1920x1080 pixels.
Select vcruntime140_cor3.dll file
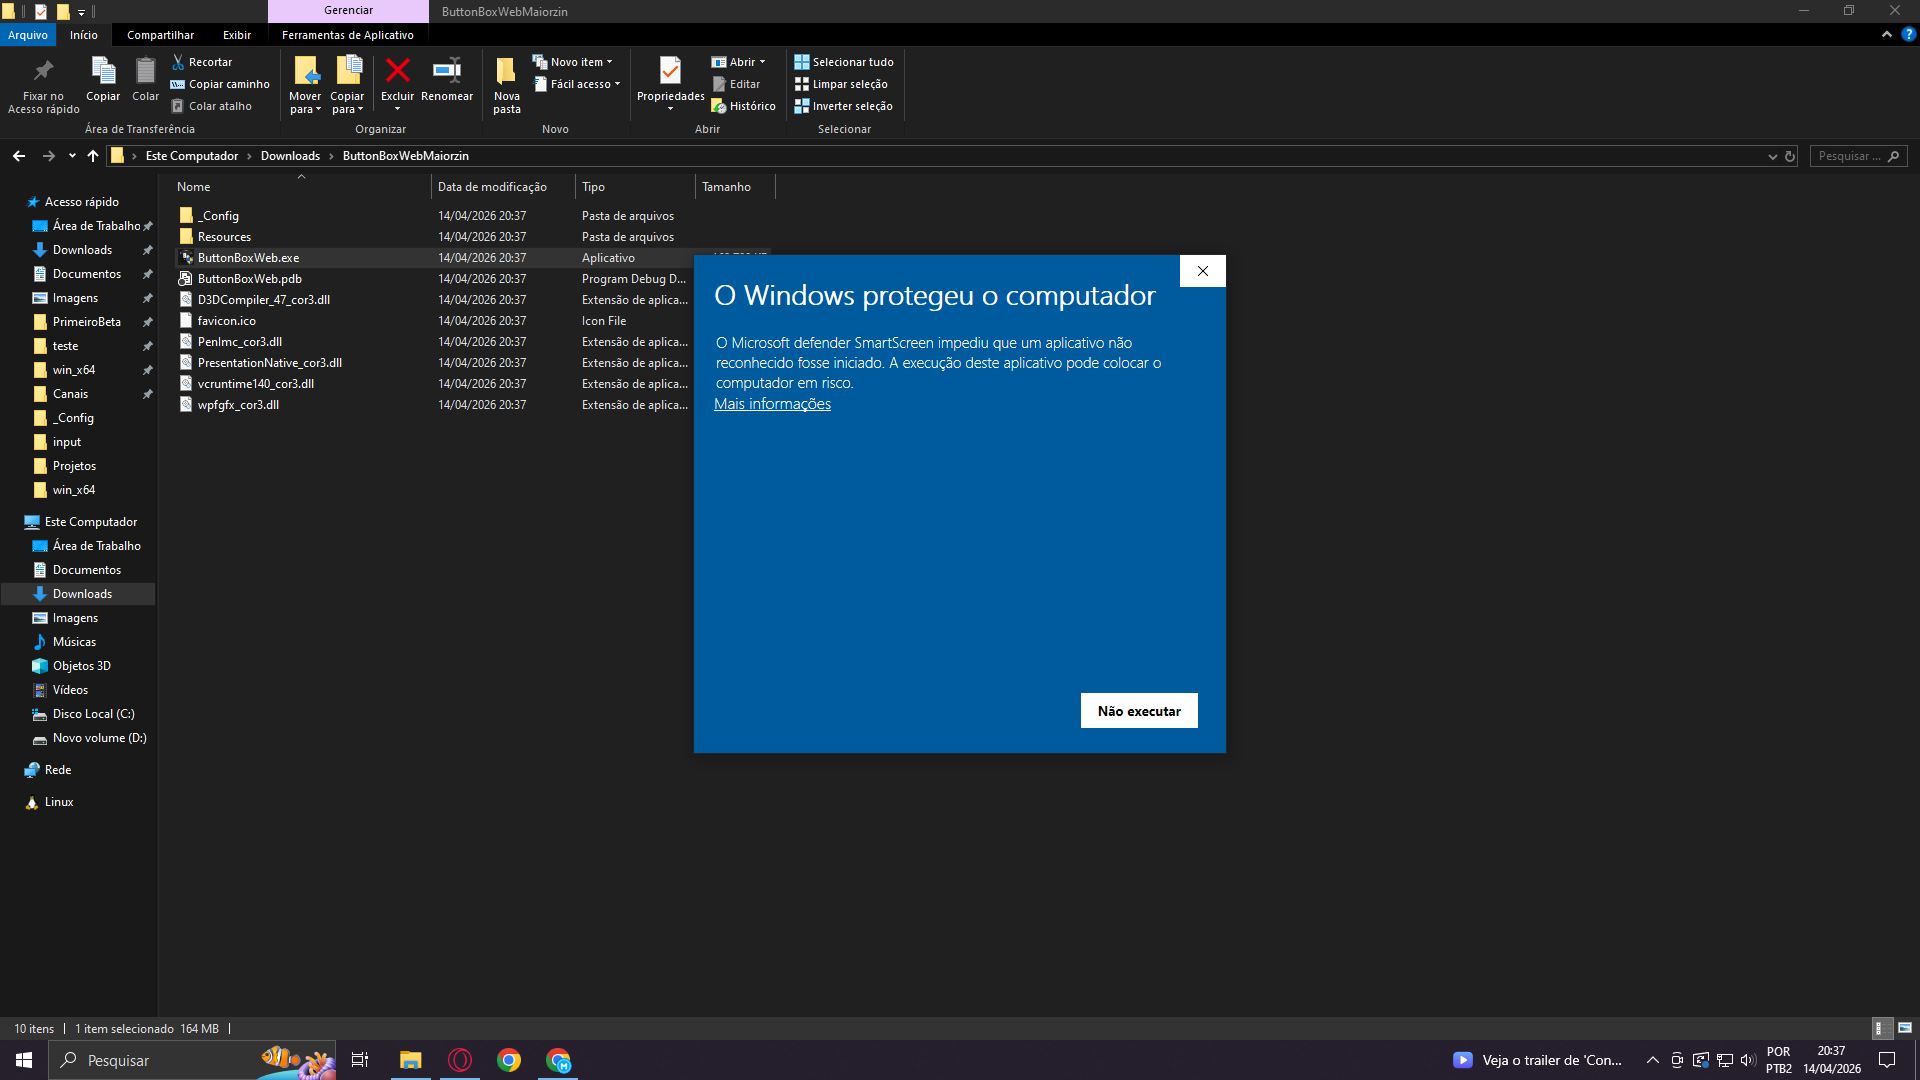pos(256,384)
